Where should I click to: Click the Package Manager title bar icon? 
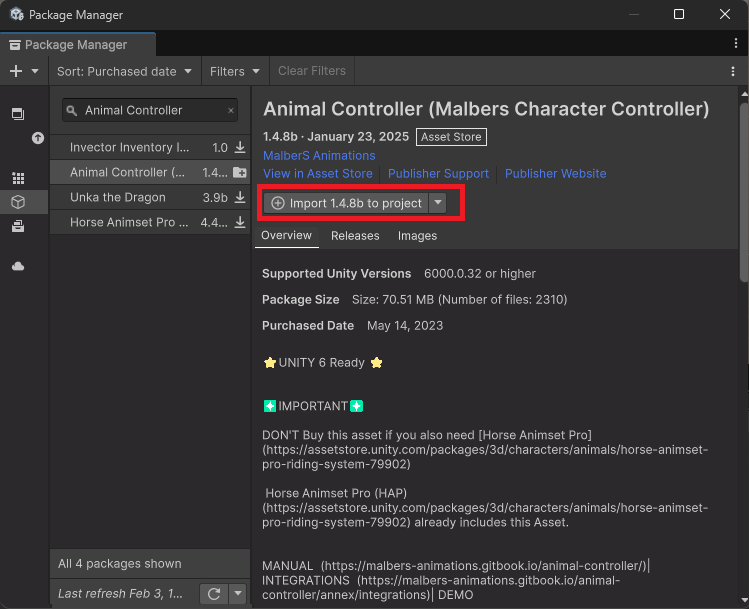[x=17, y=14]
